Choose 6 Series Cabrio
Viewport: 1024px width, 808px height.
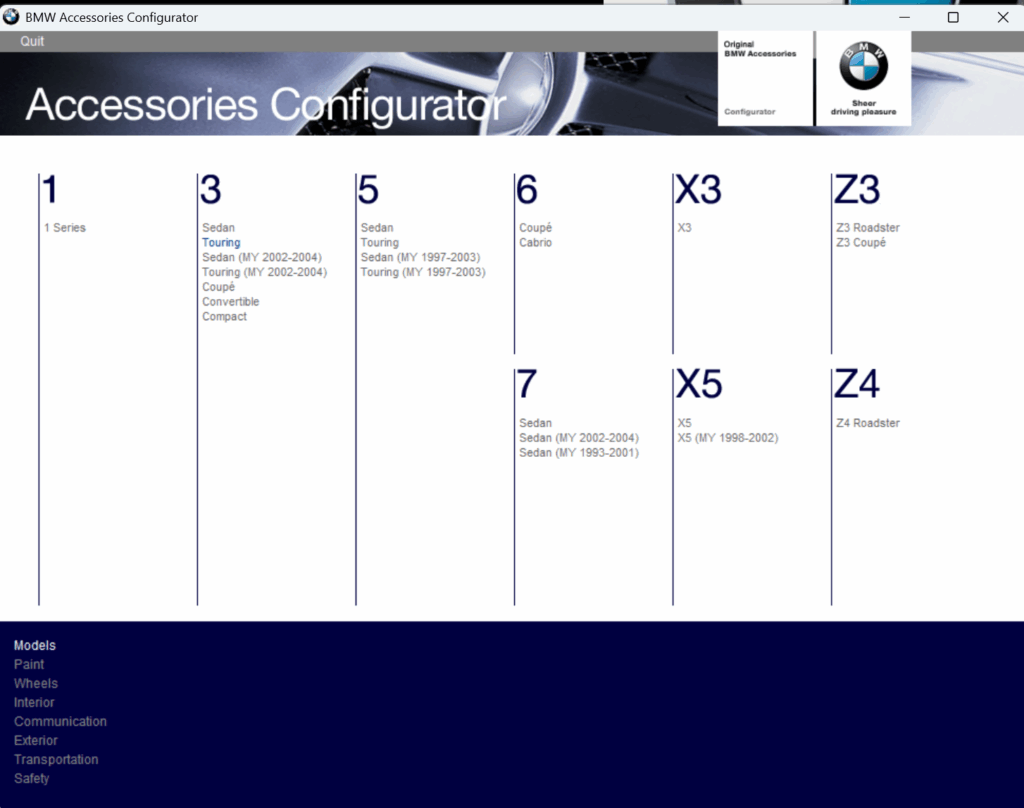point(536,242)
